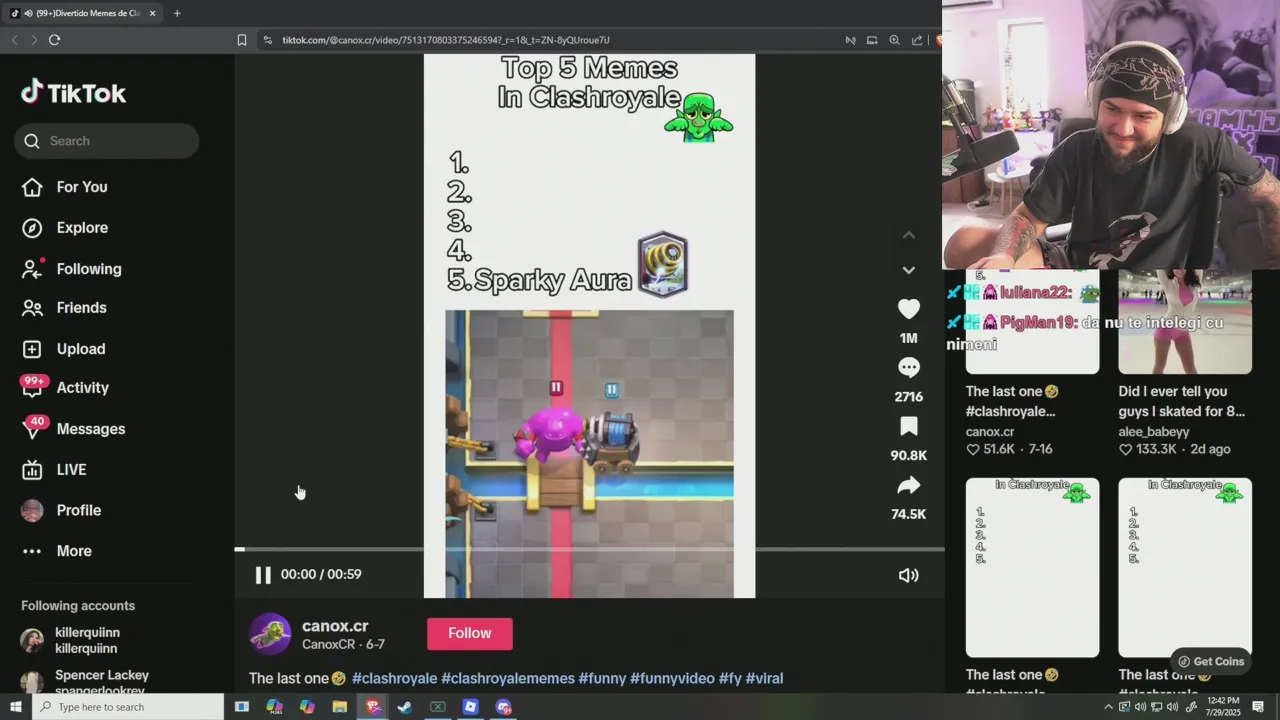Open the TikTok home logo

click(x=73, y=93)
